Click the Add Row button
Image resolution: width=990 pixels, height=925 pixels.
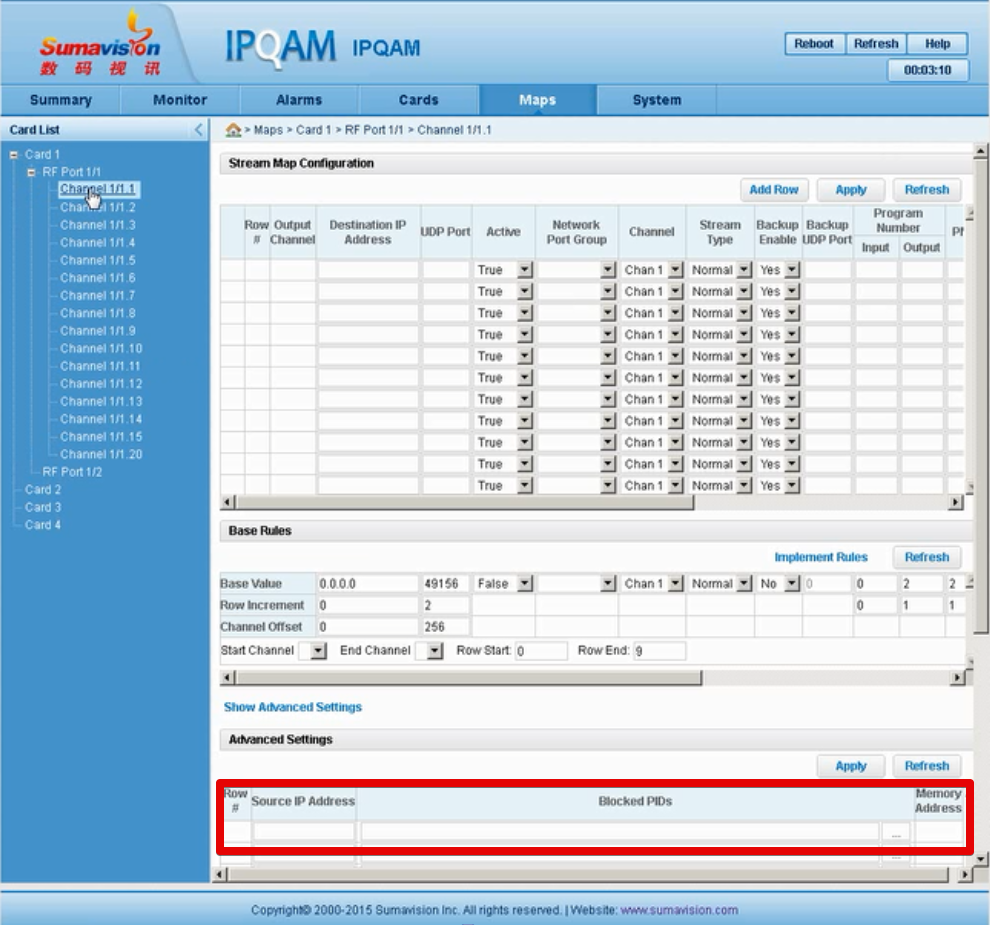coord(773,190)
